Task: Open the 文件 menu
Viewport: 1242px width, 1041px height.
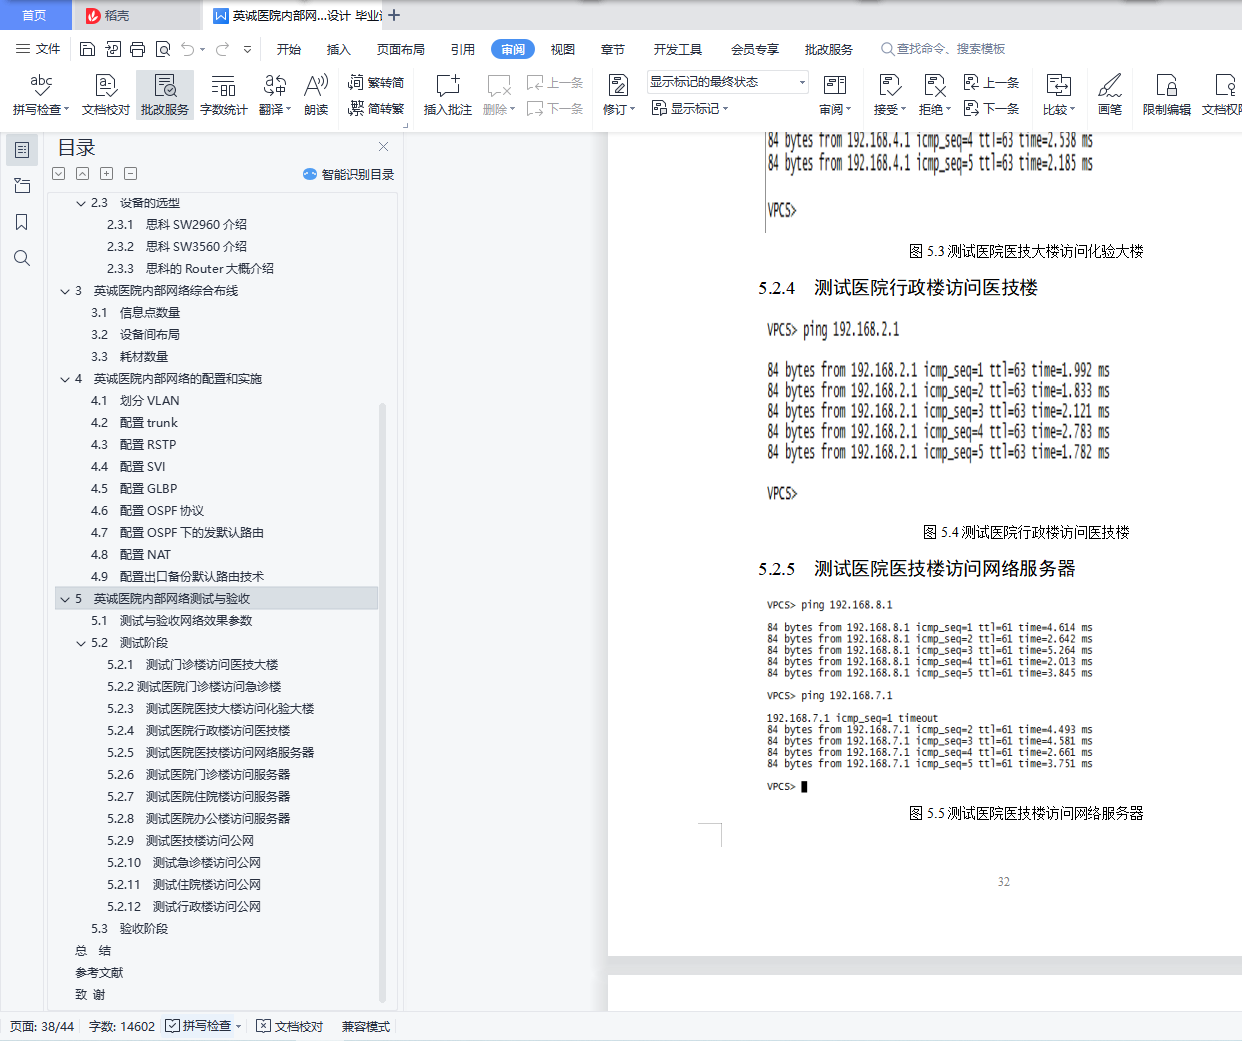Action: [x=38, y=49]
